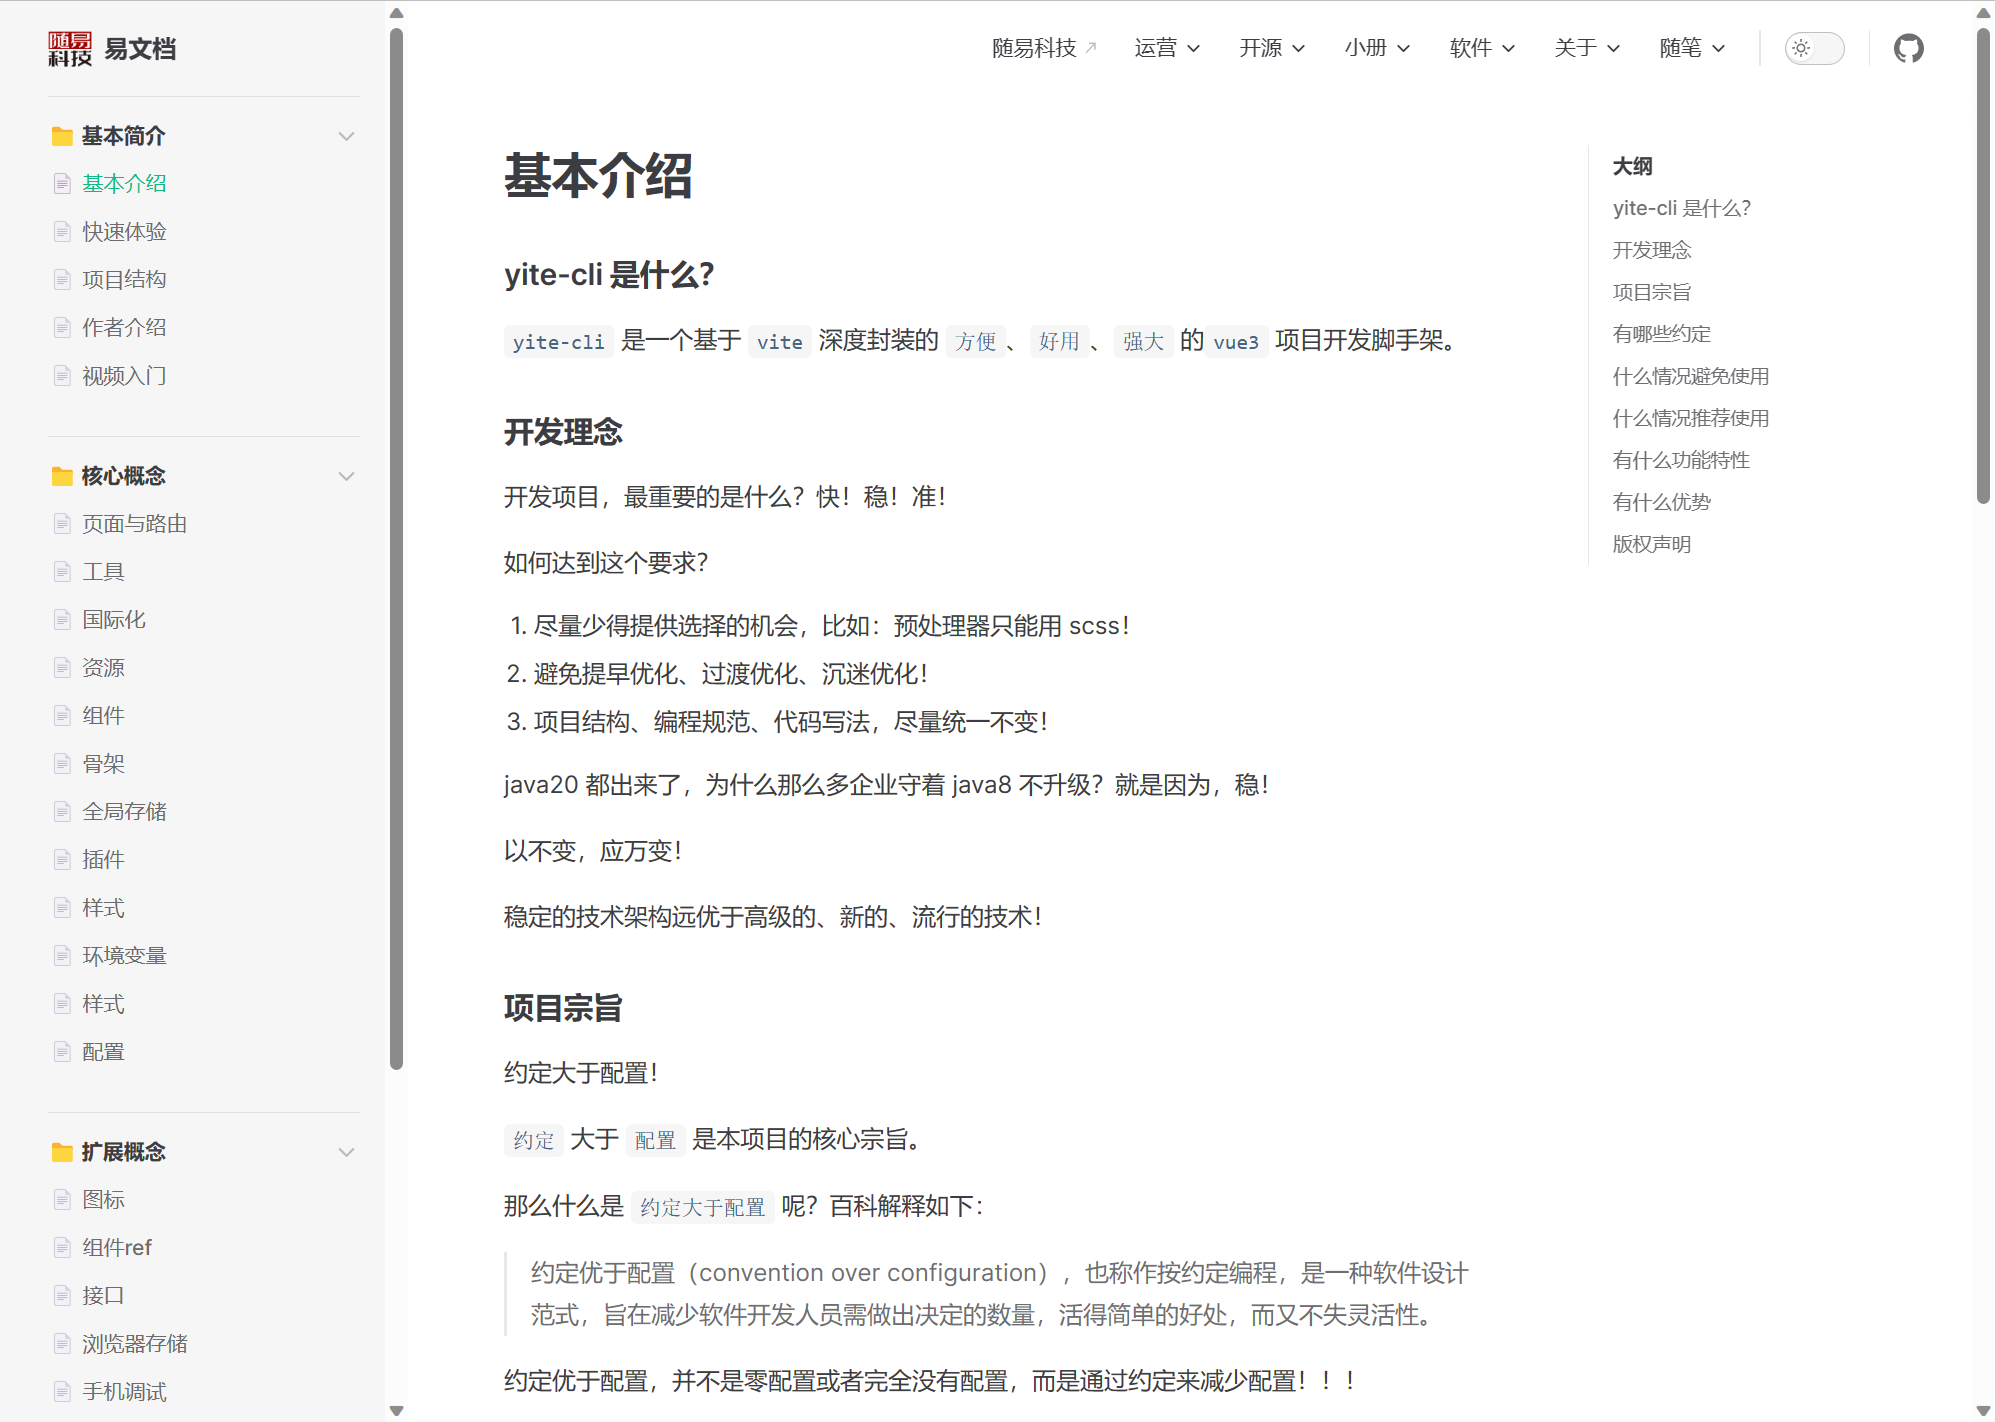This screenshot has width=1995, height=1422.
Task: Open the 随笔 dropdown menu
Action: click(x=1692, y=48)
